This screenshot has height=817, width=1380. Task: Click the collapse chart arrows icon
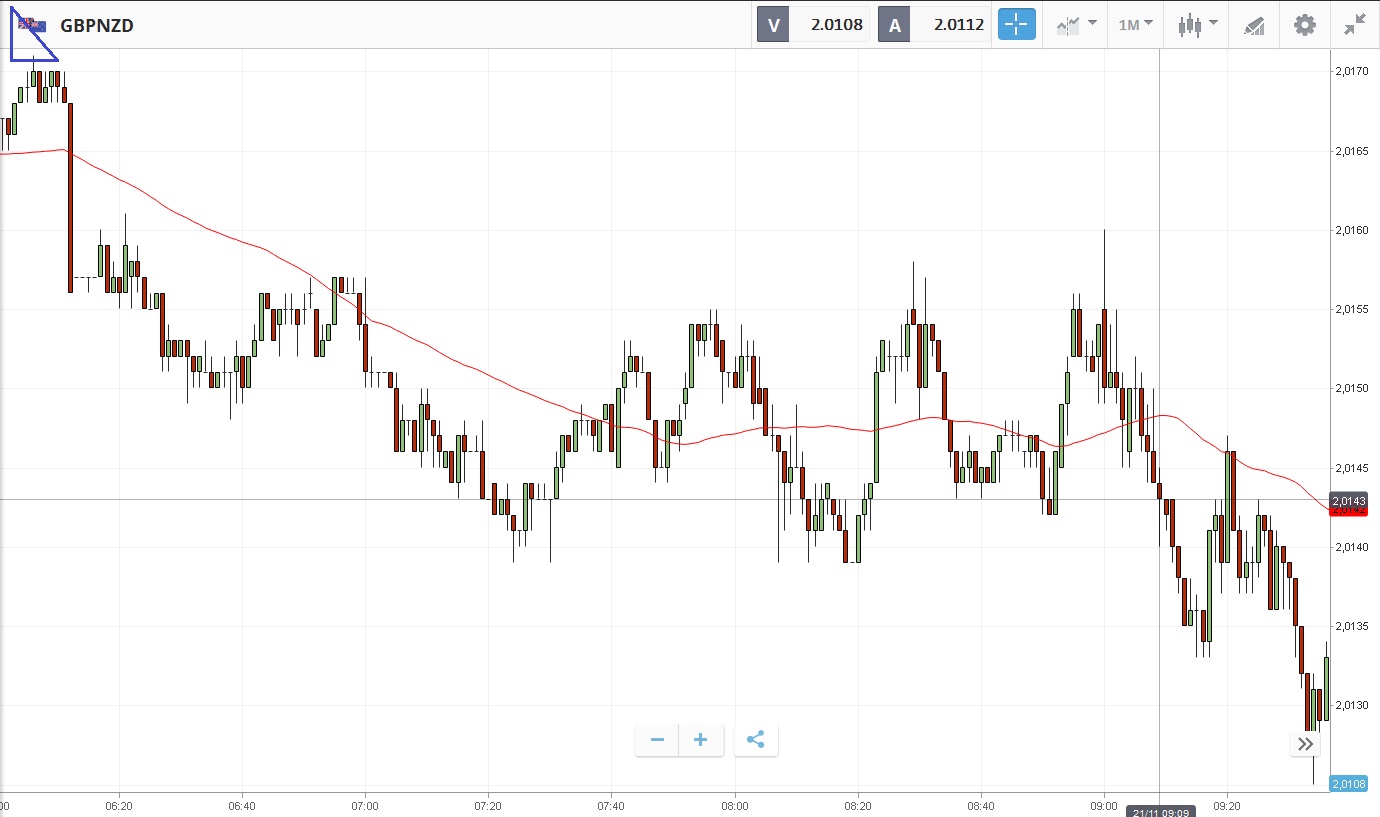1355,25
